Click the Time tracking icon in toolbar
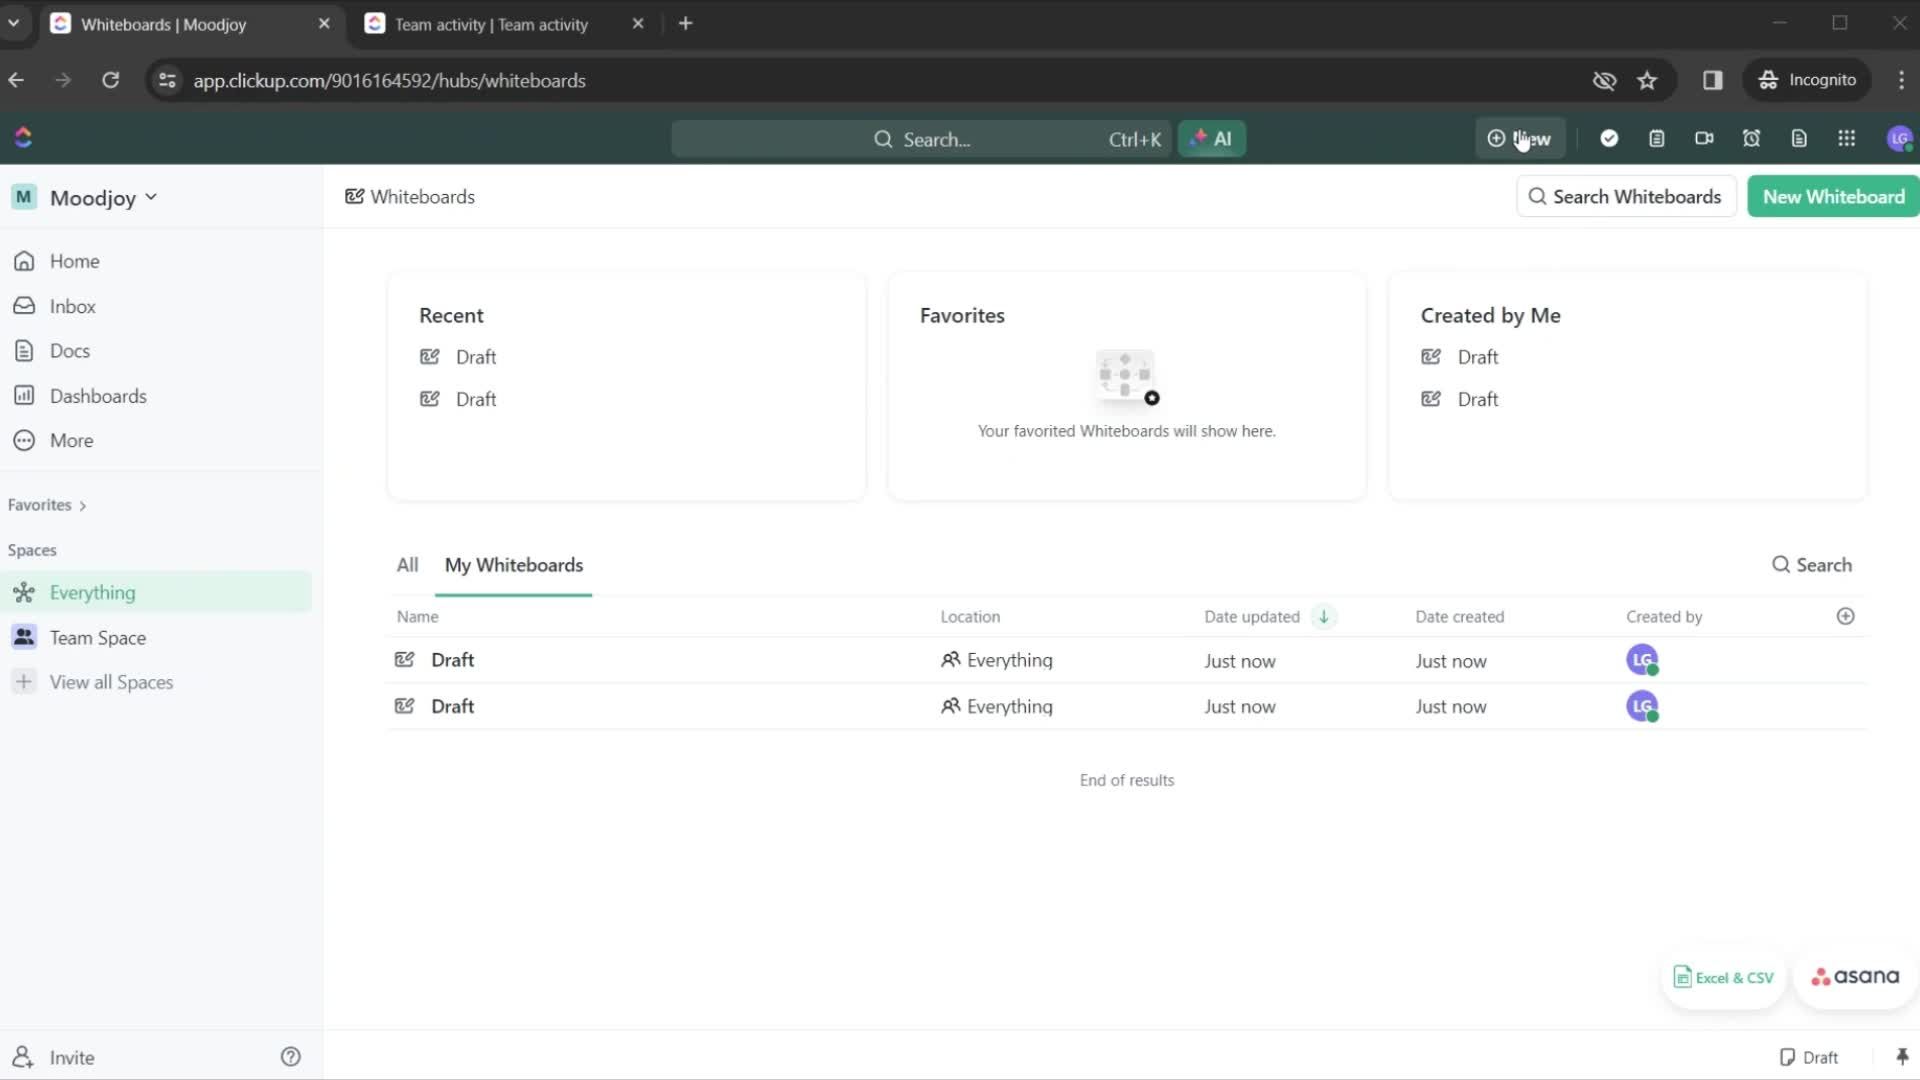 pos(1751,138)
